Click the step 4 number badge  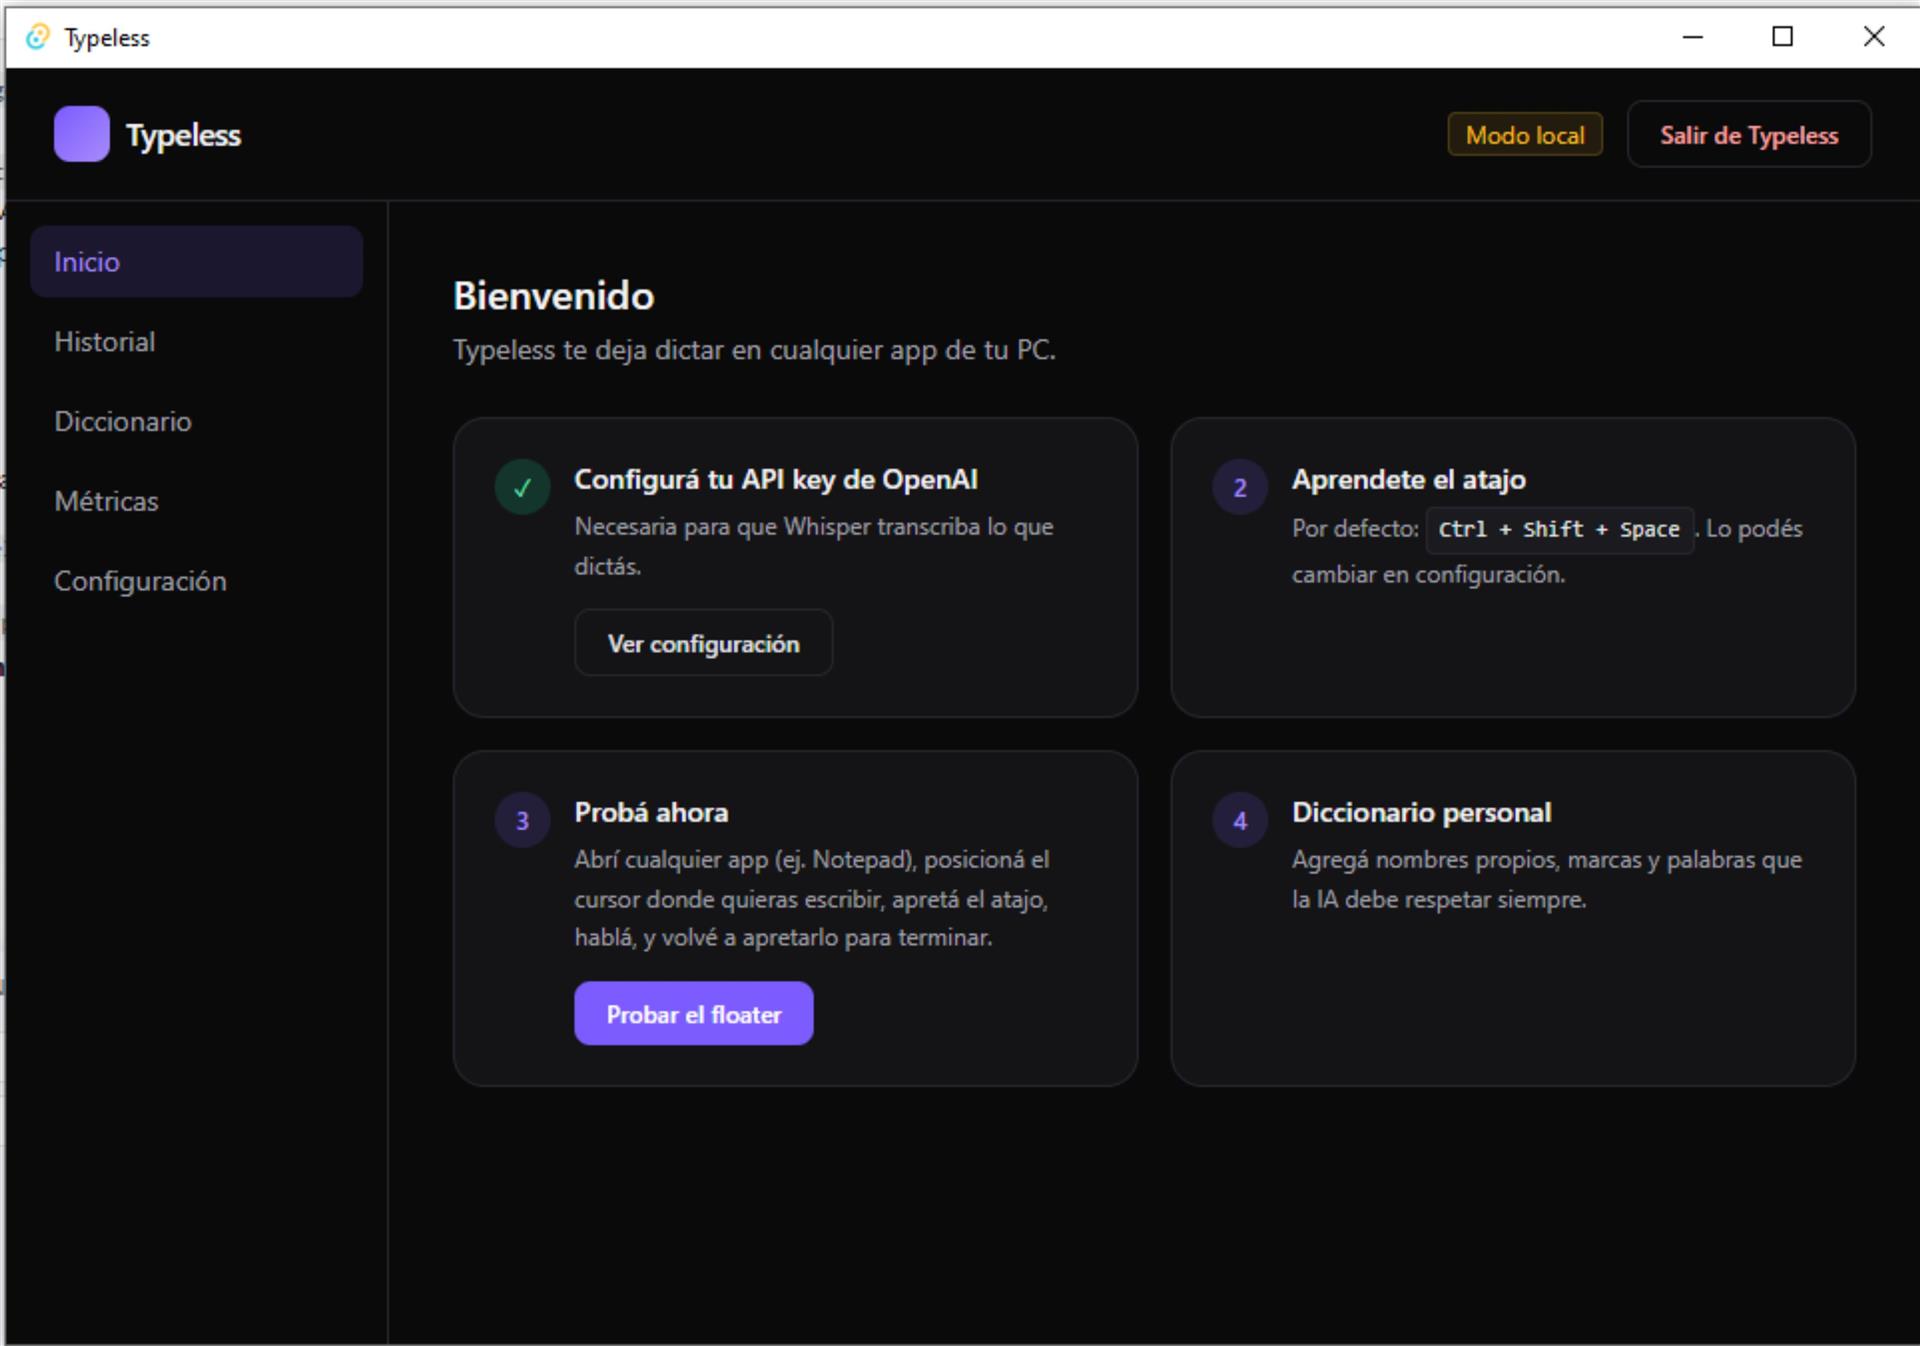pos(1240,821)
